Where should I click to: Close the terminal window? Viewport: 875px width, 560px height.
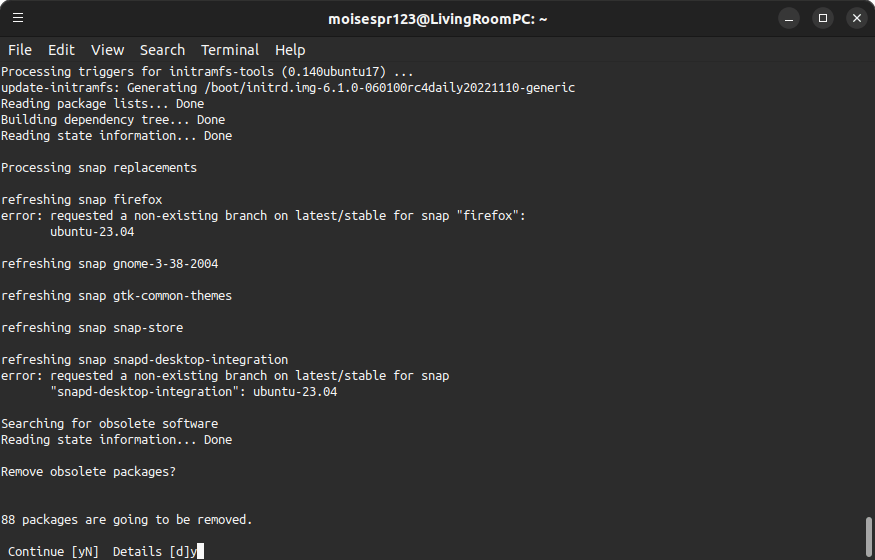point(857,18)
